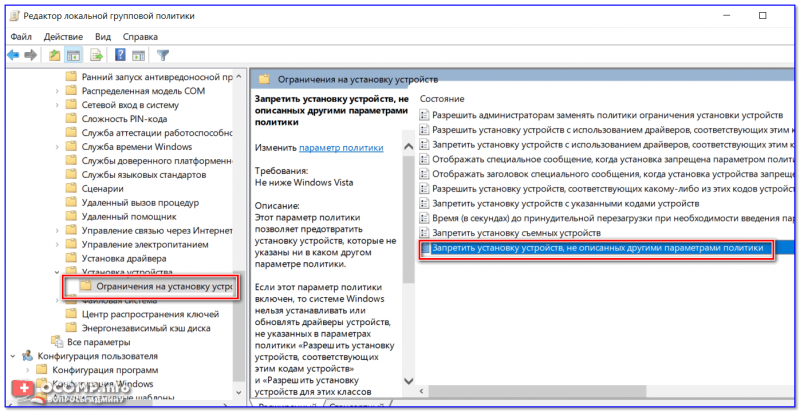Screen dimensions: 800x412
Task: Click the 'Все параметры' icon in tree
Action: (x=57, y=341)
